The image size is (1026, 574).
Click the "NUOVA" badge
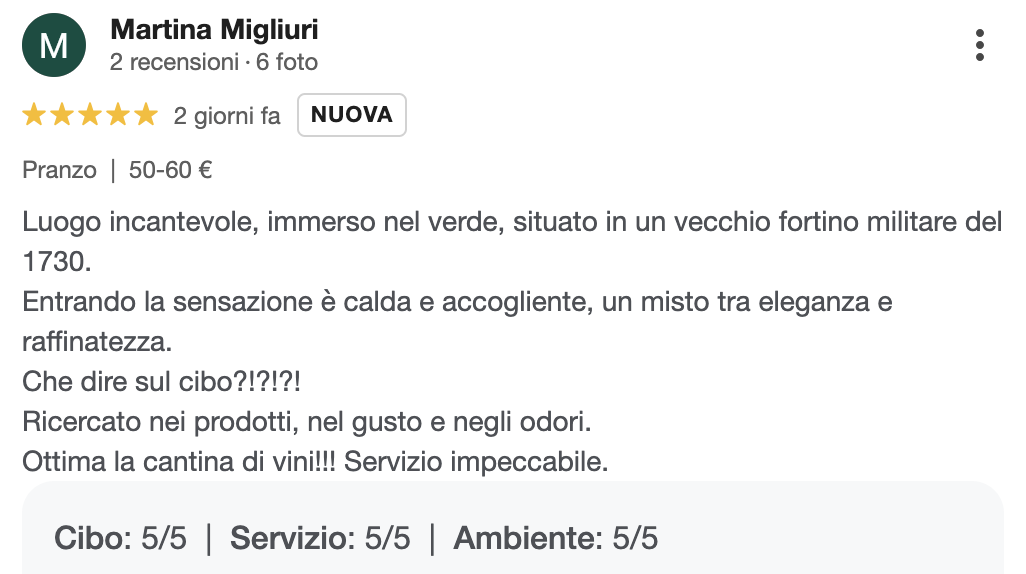tap(352, 115)
